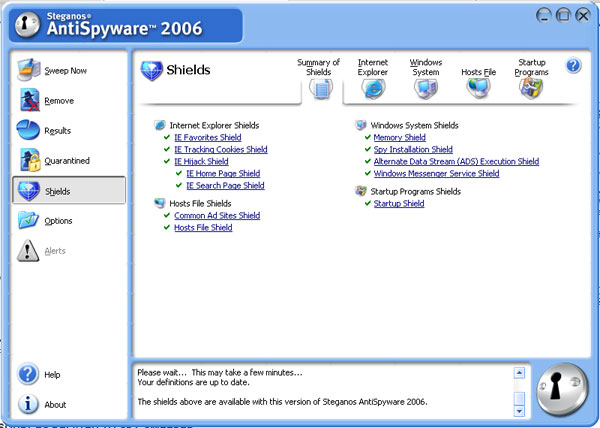600x428 pixels.
Task: Open the IE Favorites Shield link
Action: 208,137
